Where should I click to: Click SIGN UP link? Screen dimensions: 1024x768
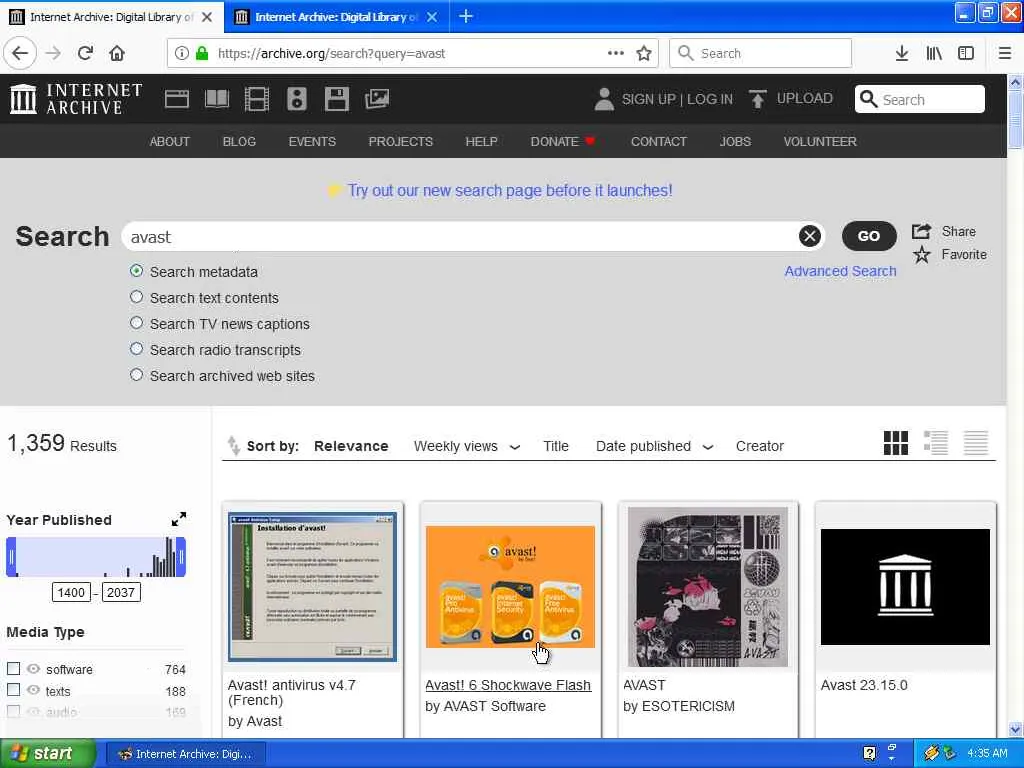(x=648, y=99)
